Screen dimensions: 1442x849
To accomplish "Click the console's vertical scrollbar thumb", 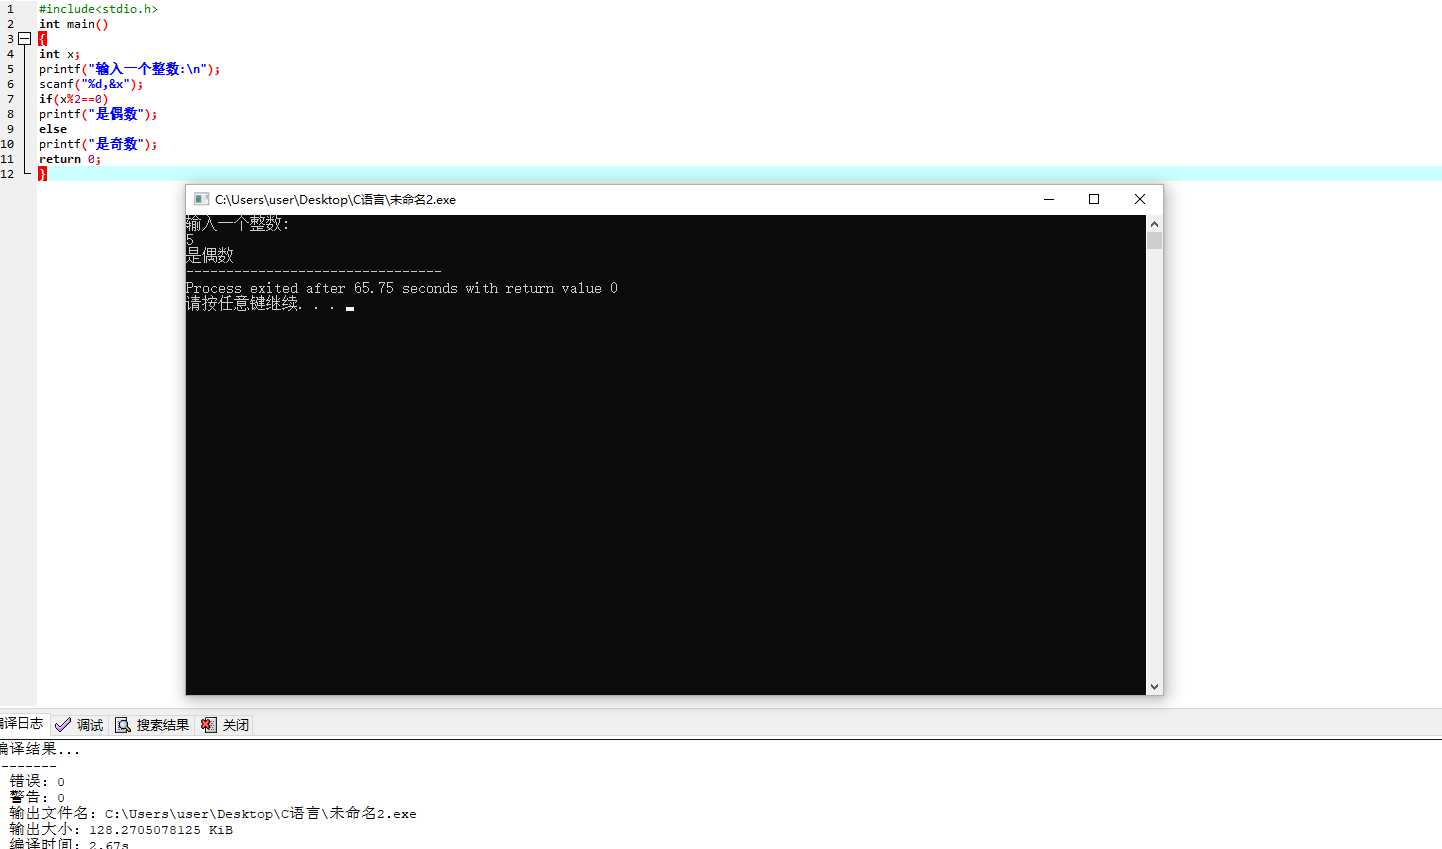I will click(1155, 241).
